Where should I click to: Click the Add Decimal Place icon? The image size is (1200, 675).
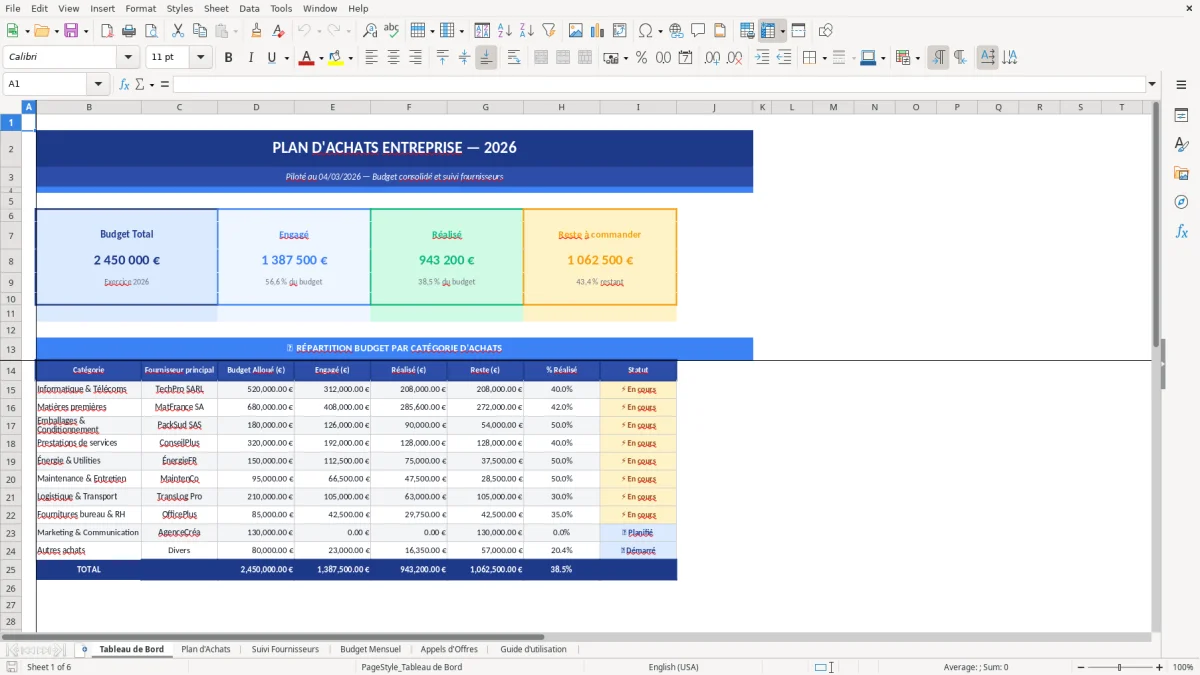point(712,58)
